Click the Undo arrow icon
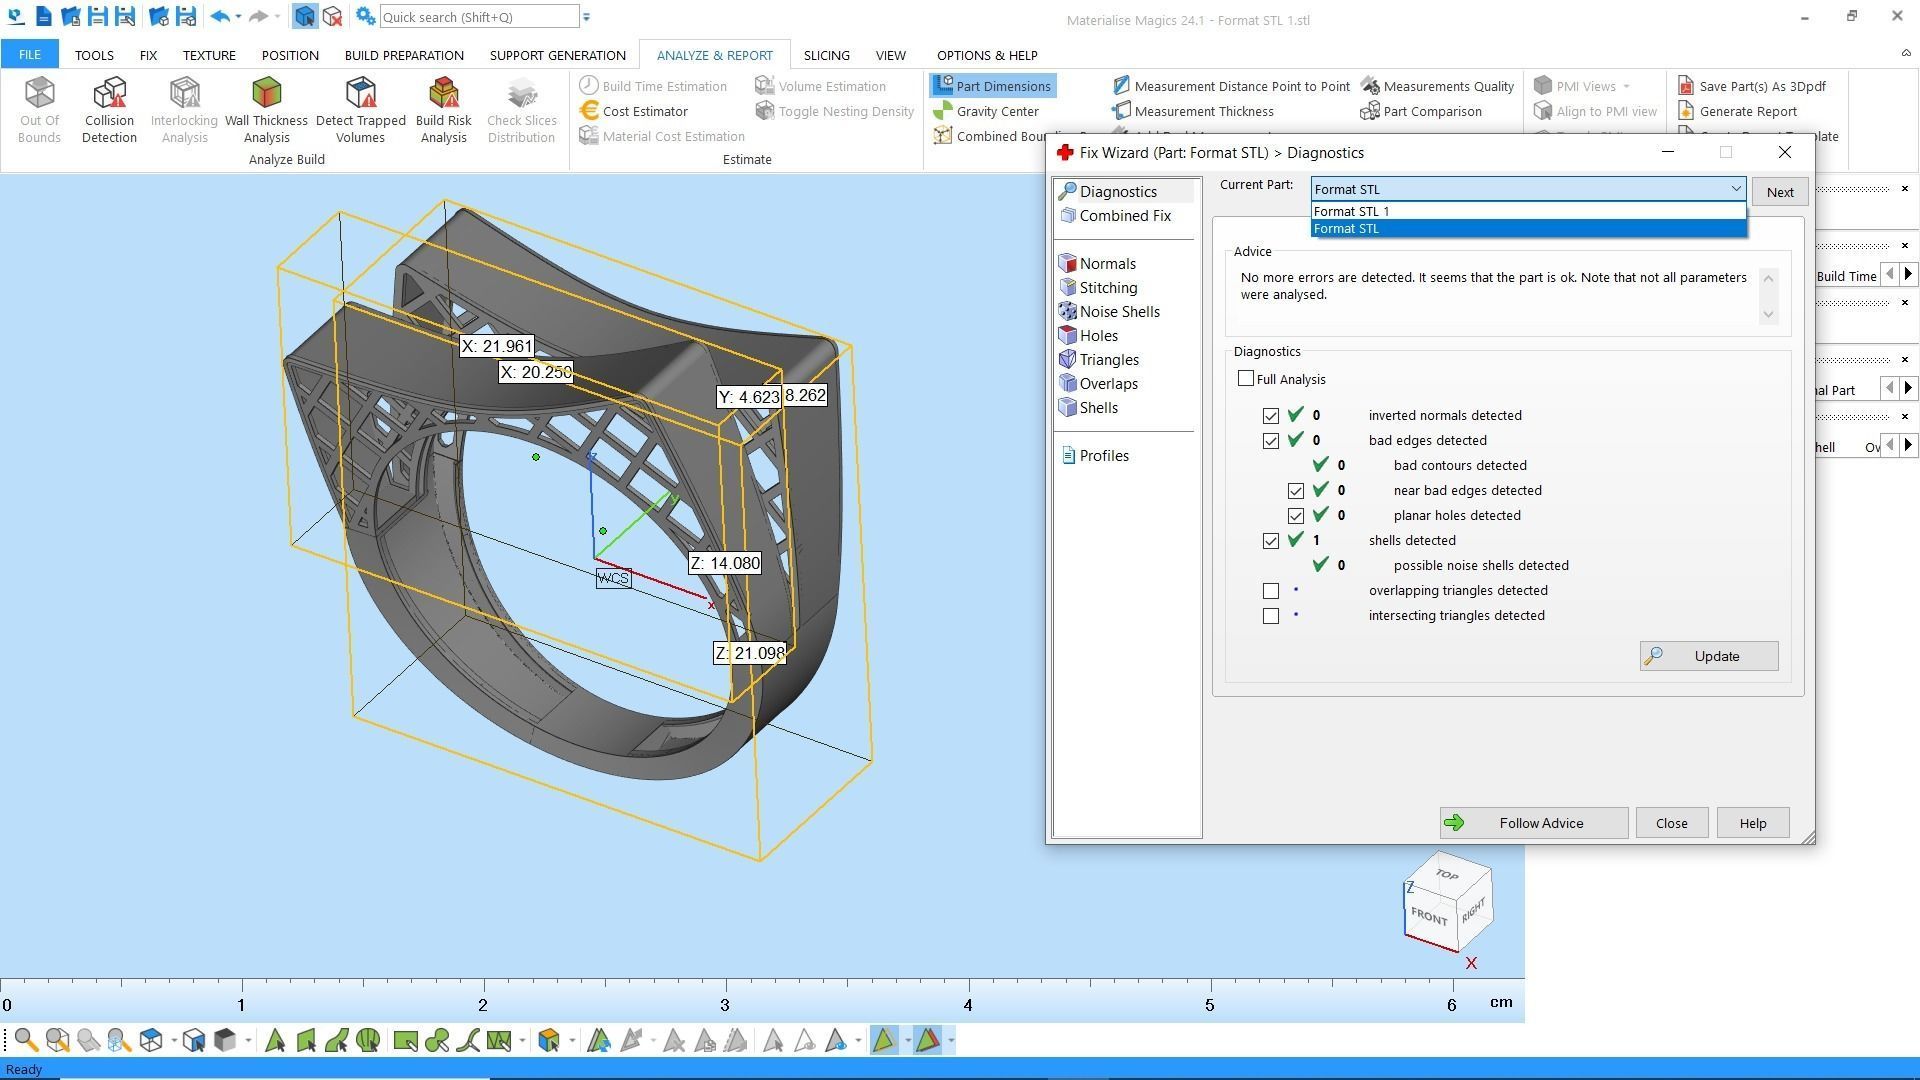The height and width of the screenshot is (1080, 1920). coord(220,16)
